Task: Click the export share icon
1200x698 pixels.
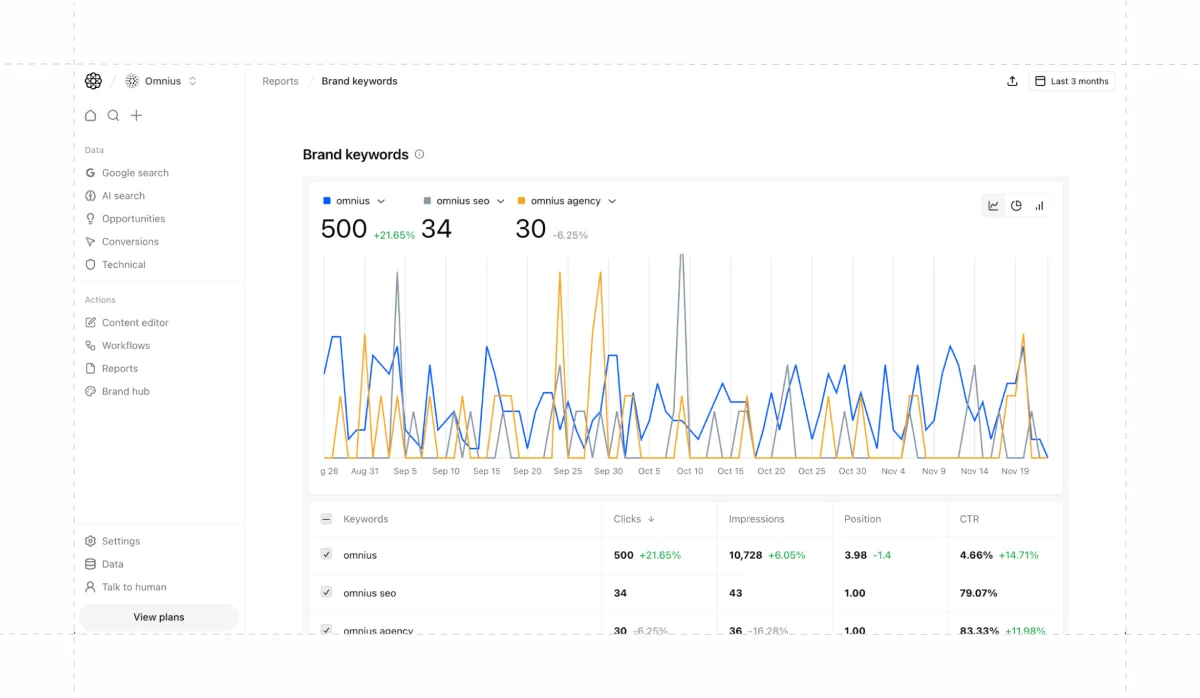Action: [x=1012, y=81]
